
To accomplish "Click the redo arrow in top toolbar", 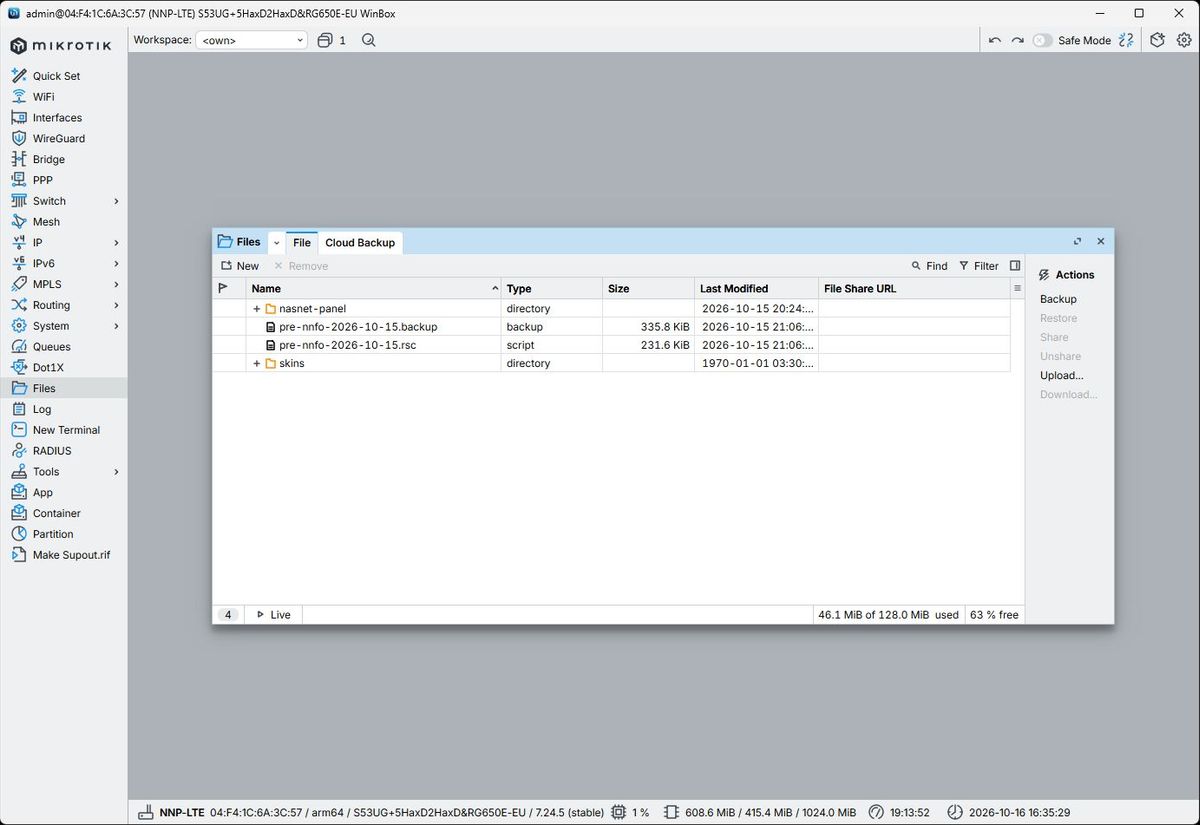I will point(1017,40).
